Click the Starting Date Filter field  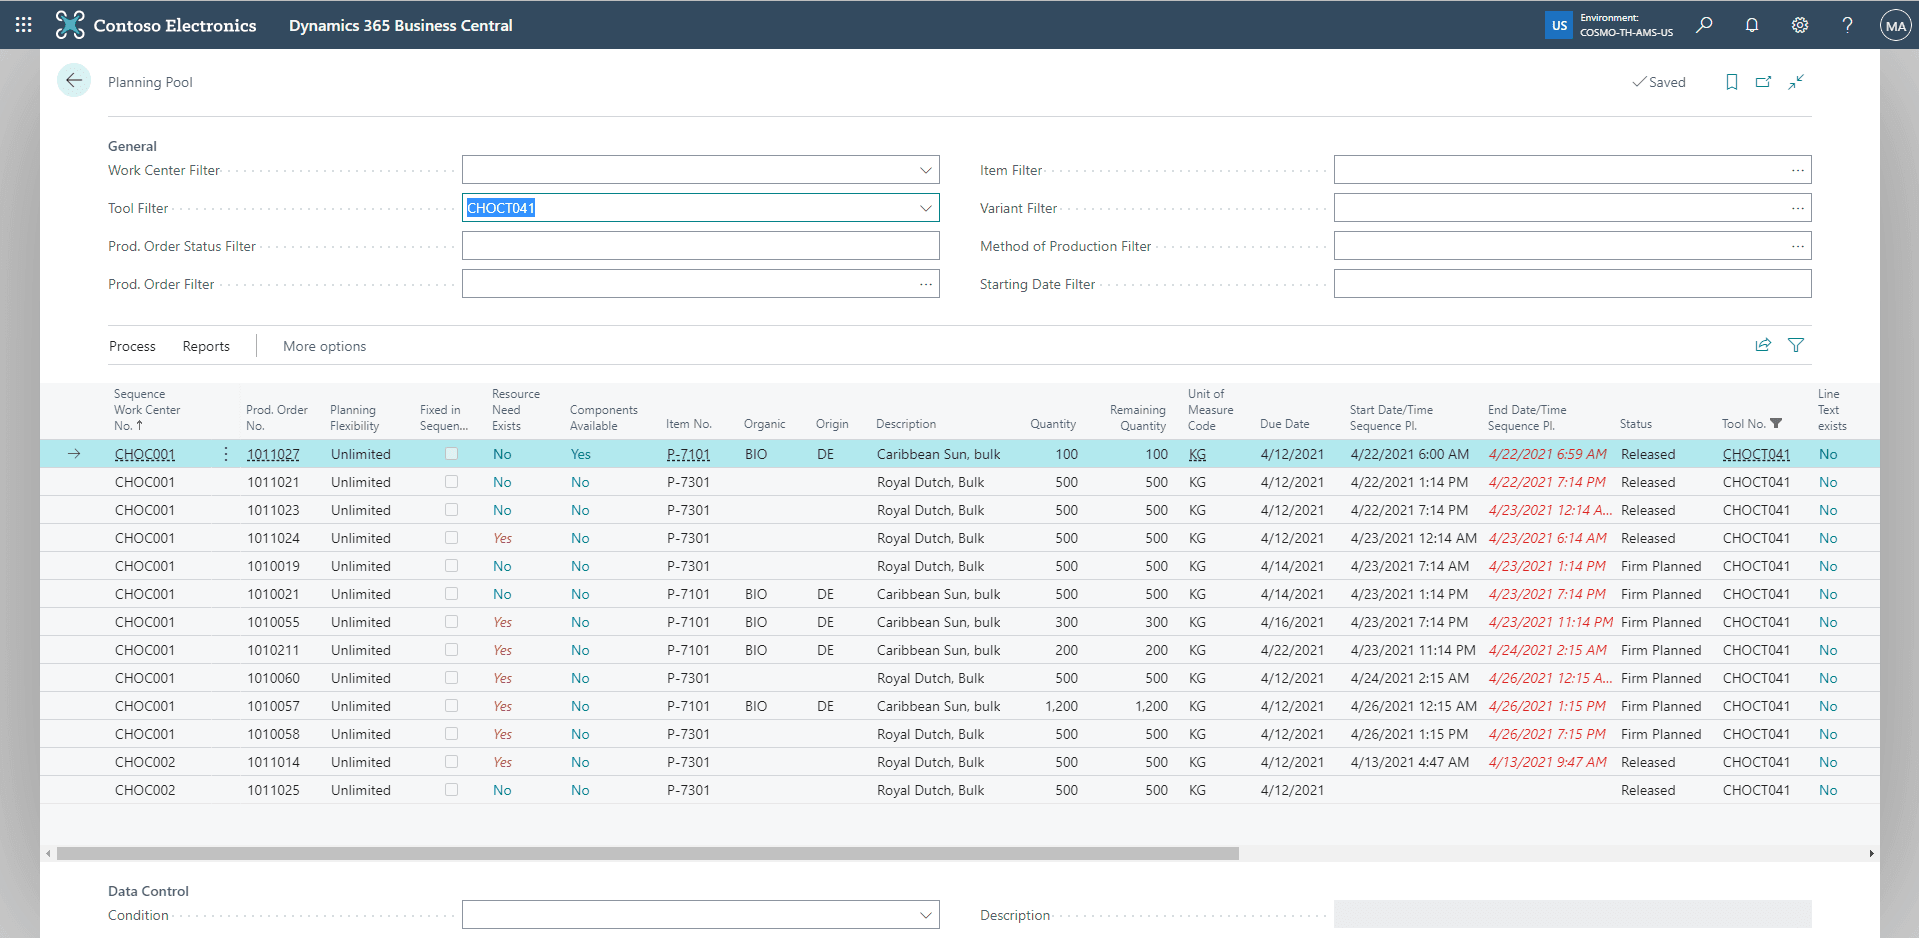point(1572,284)
